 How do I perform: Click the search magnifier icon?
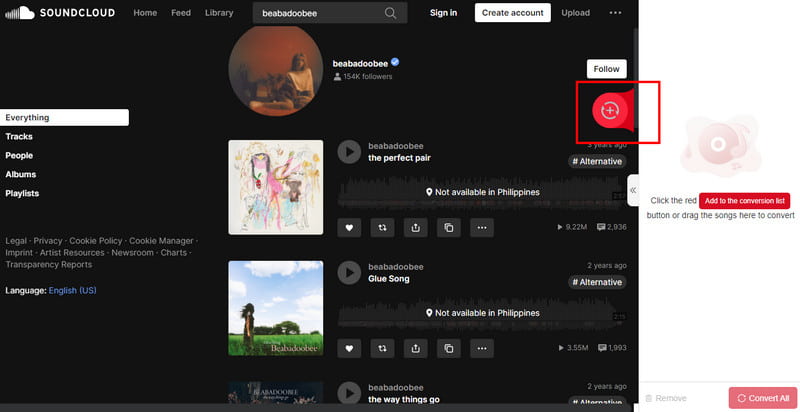[x=390, y=13]
